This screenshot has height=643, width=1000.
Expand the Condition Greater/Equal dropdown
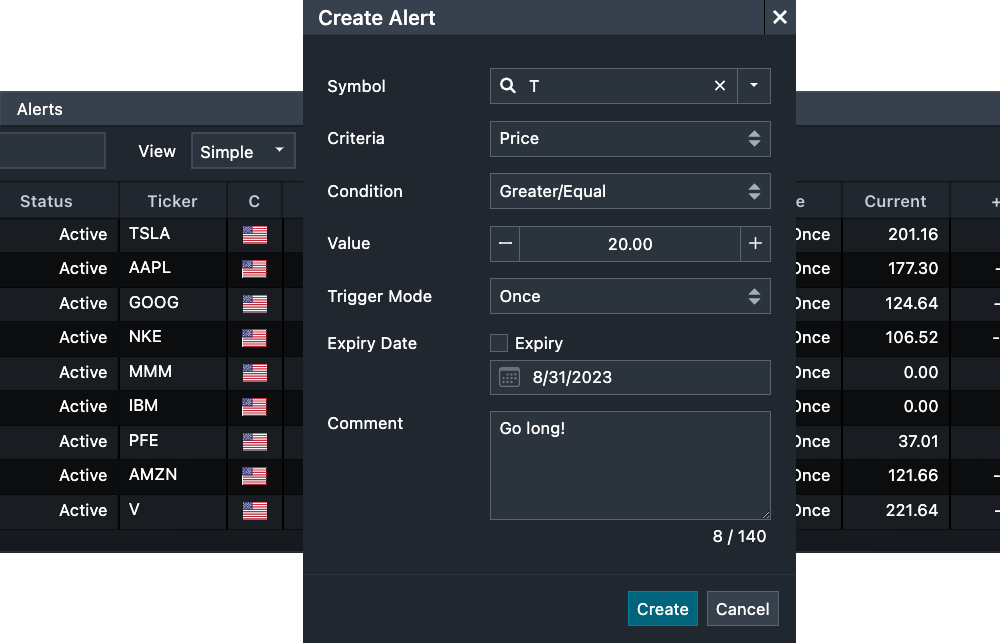pos(630,191)
